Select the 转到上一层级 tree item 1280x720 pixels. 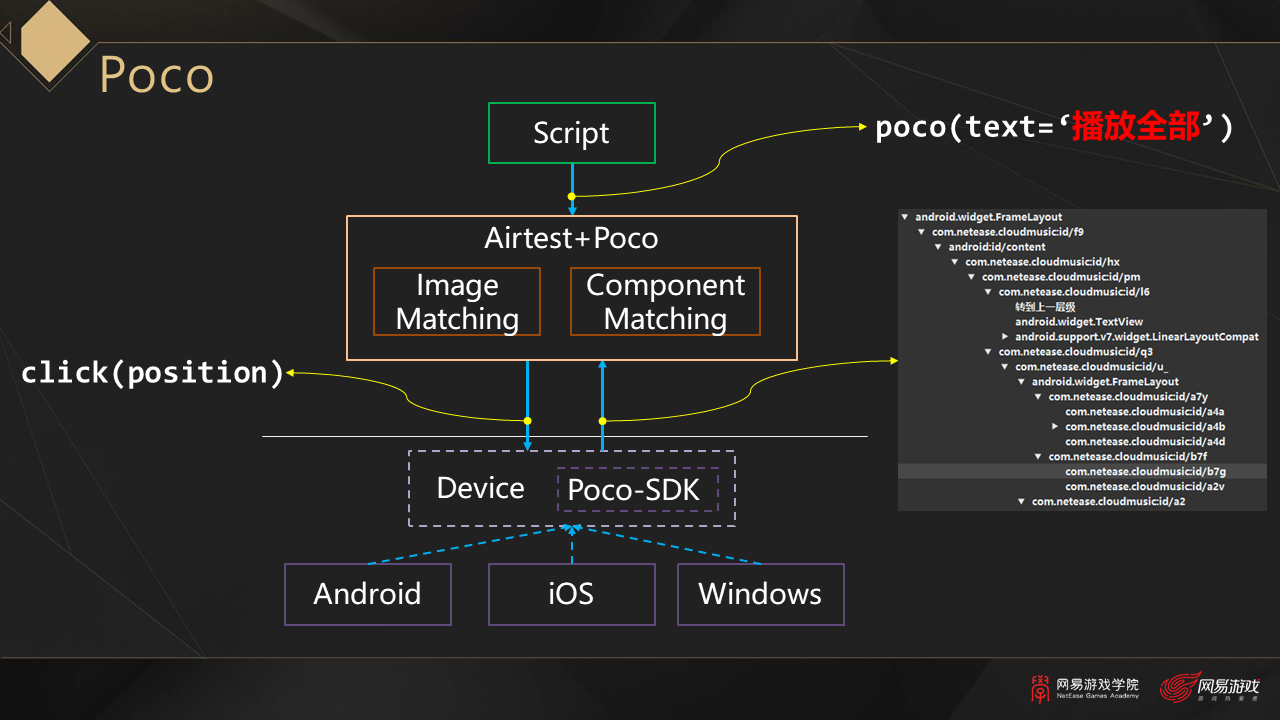tap(1045, 307)
